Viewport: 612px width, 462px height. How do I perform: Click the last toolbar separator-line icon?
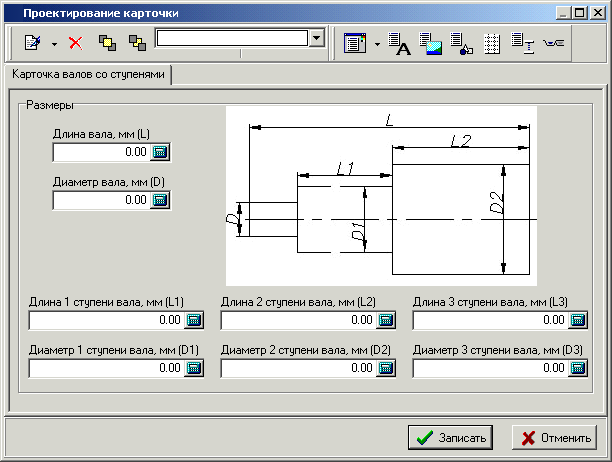(x=553, y=43)
